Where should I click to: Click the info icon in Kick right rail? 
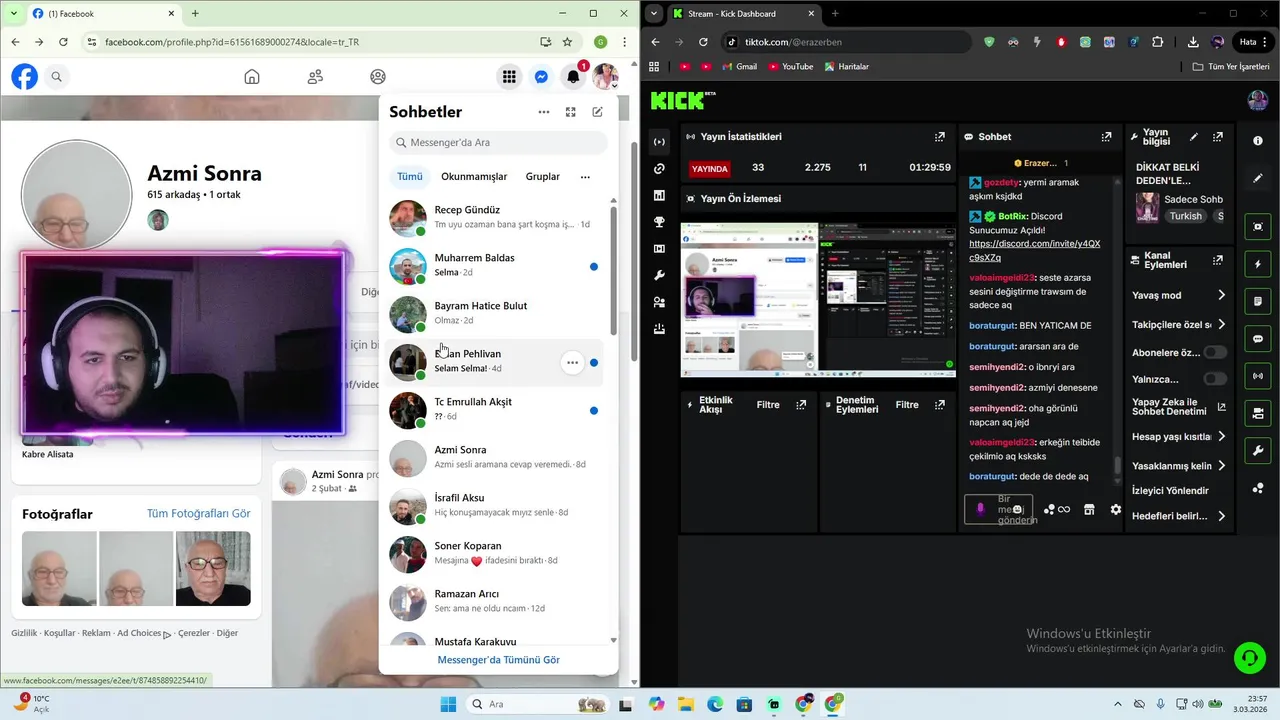1258,141
